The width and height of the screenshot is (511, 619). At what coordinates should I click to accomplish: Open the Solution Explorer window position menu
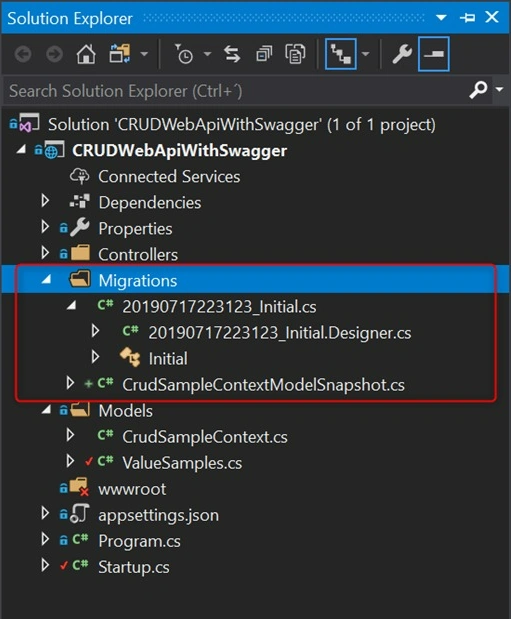click(441, 17)
